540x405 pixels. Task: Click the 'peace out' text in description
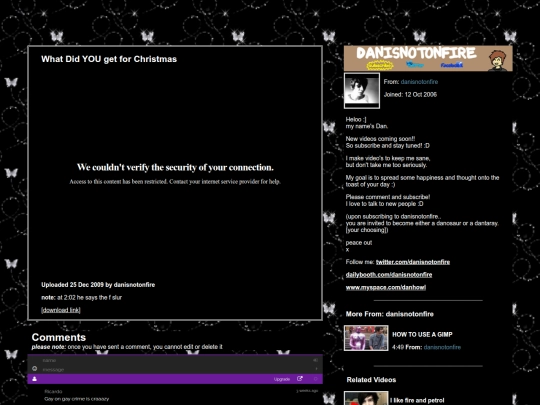pyautogui.click(x=359, y=242)
